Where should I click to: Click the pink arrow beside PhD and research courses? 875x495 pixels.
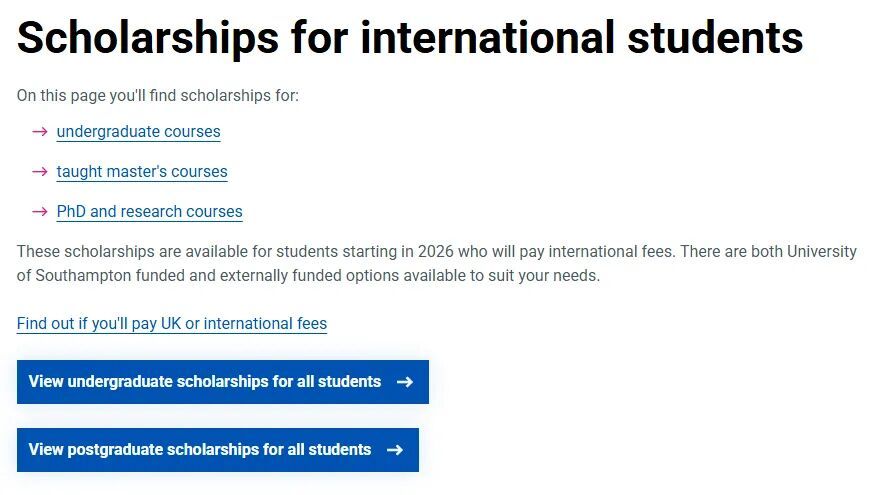coord(40,212)
